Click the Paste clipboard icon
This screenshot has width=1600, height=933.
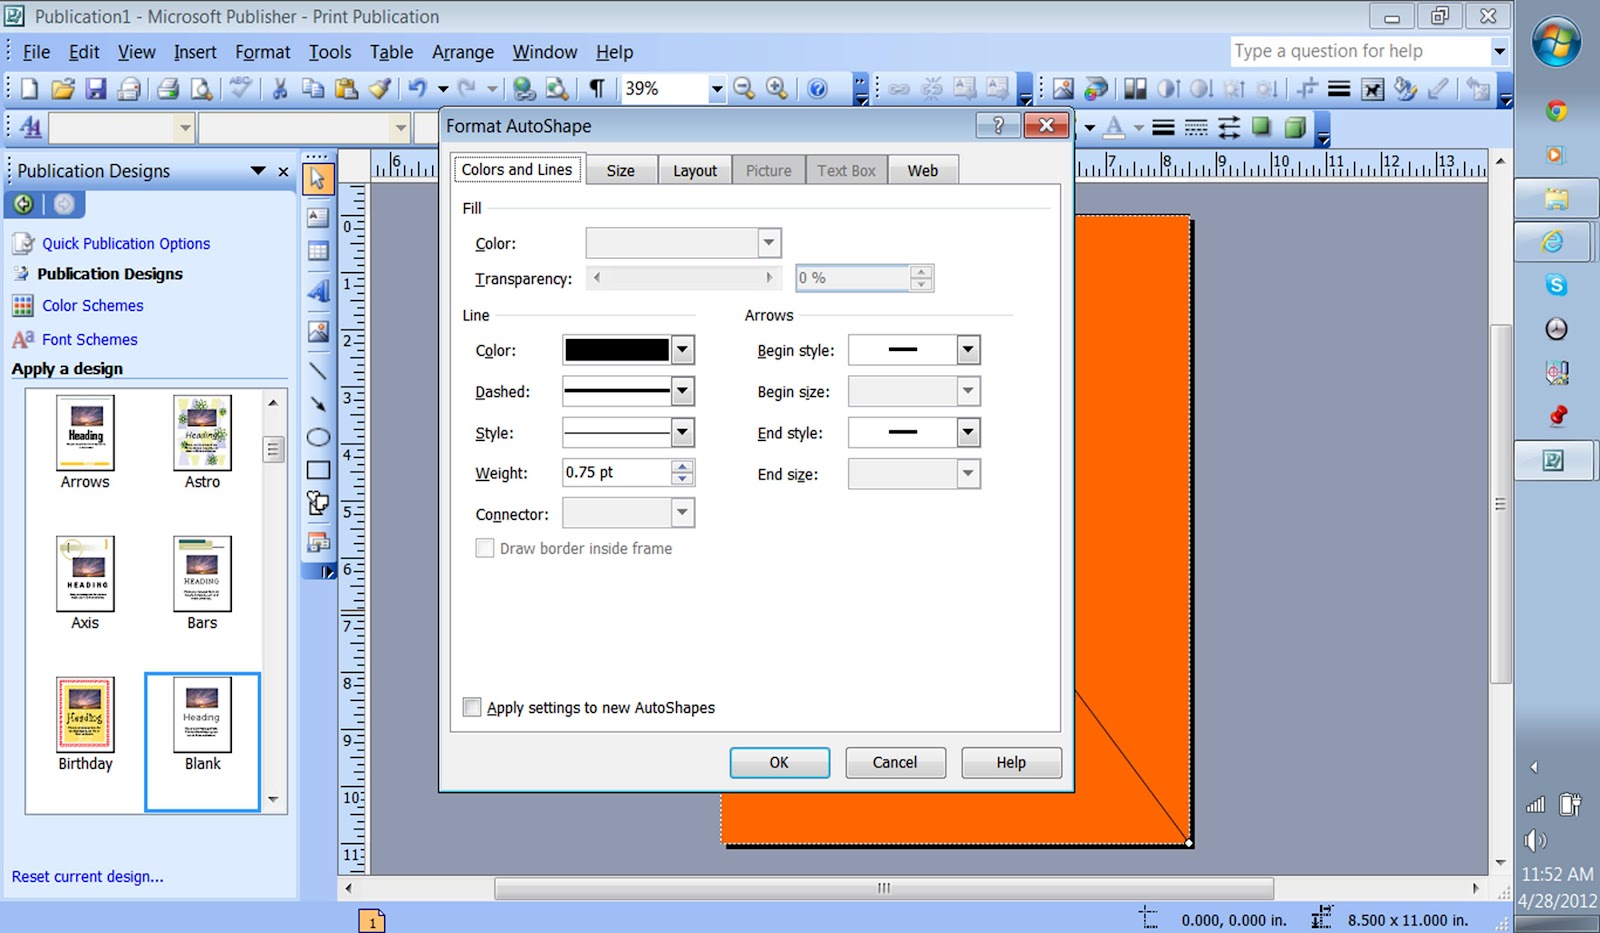(x=346, y=89)
